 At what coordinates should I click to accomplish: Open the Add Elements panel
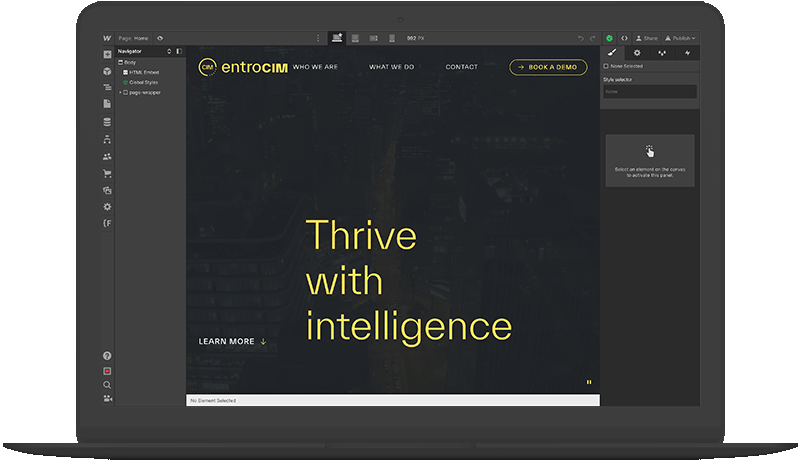pyautogui.click(x=107, y=54)
